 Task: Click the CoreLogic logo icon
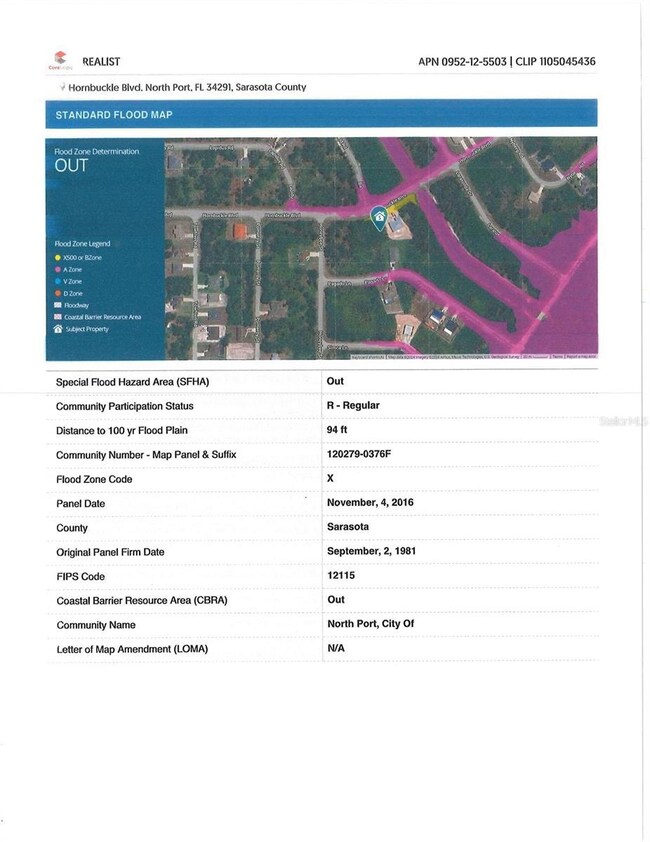pyautogui.click(x=60, y=59)
